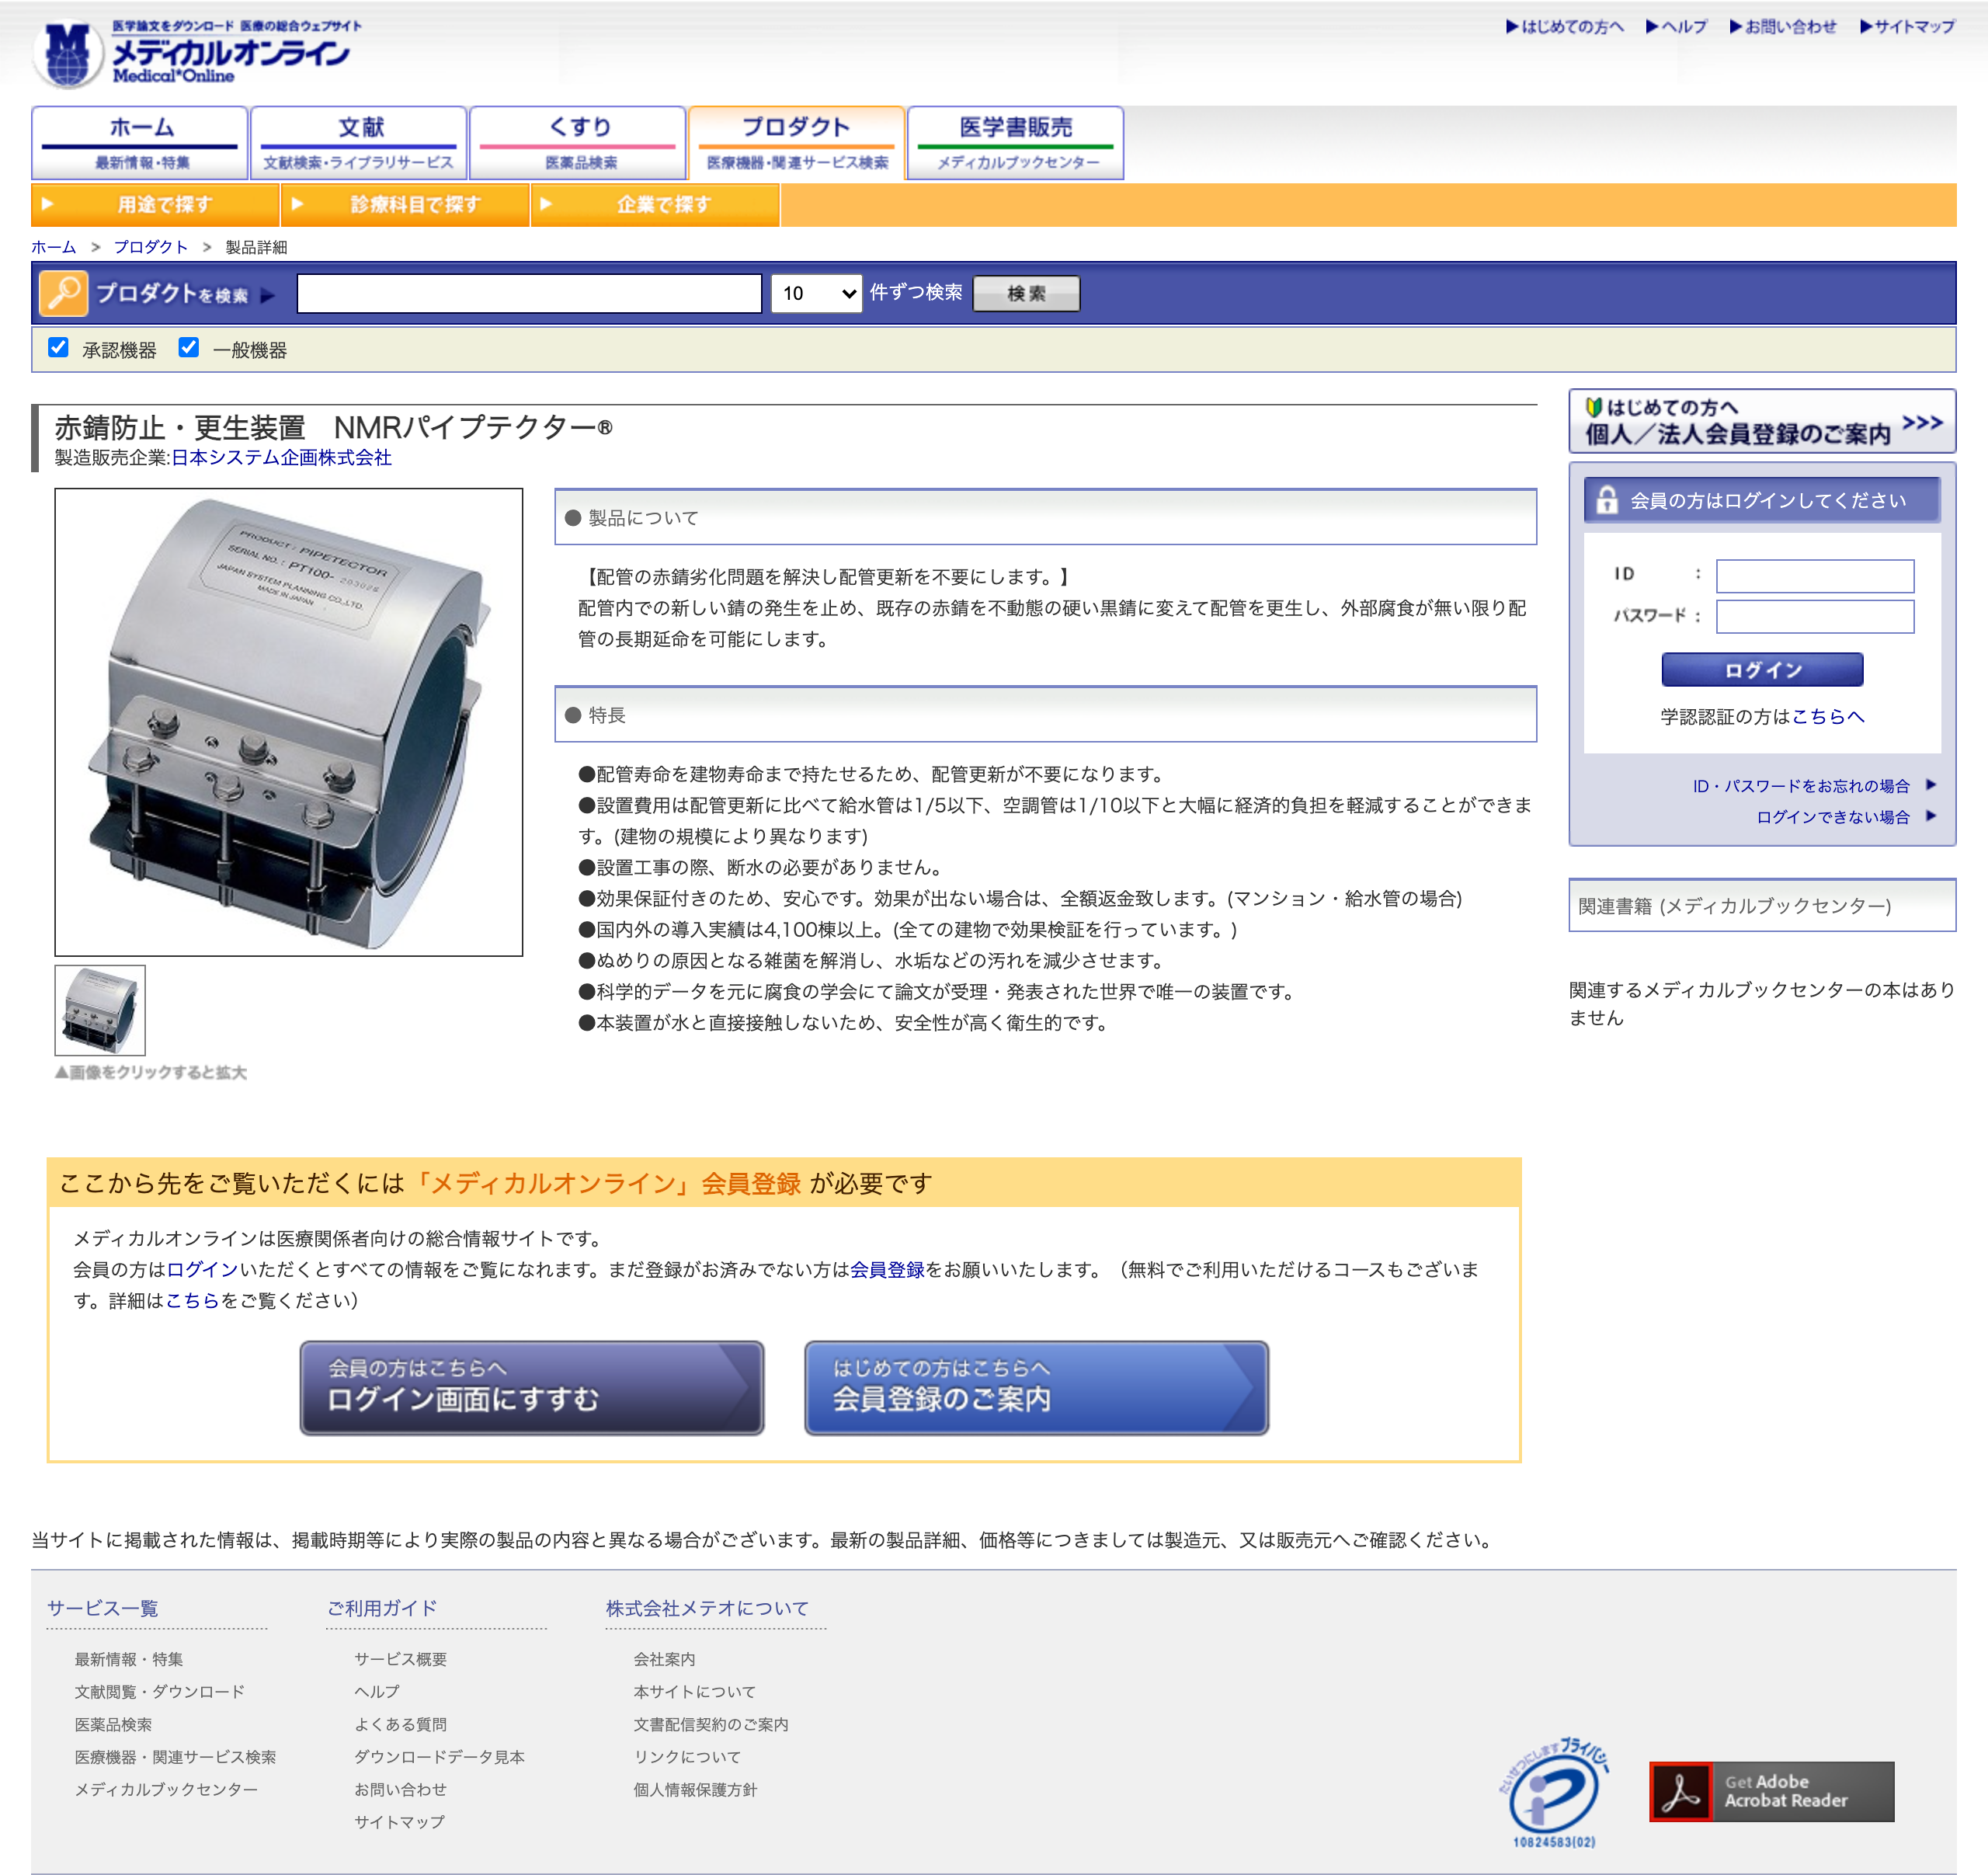Viewport: 1988px width, 1875px height.
Task: Click the 製品について section header
Action: (x=1046, y=517)
